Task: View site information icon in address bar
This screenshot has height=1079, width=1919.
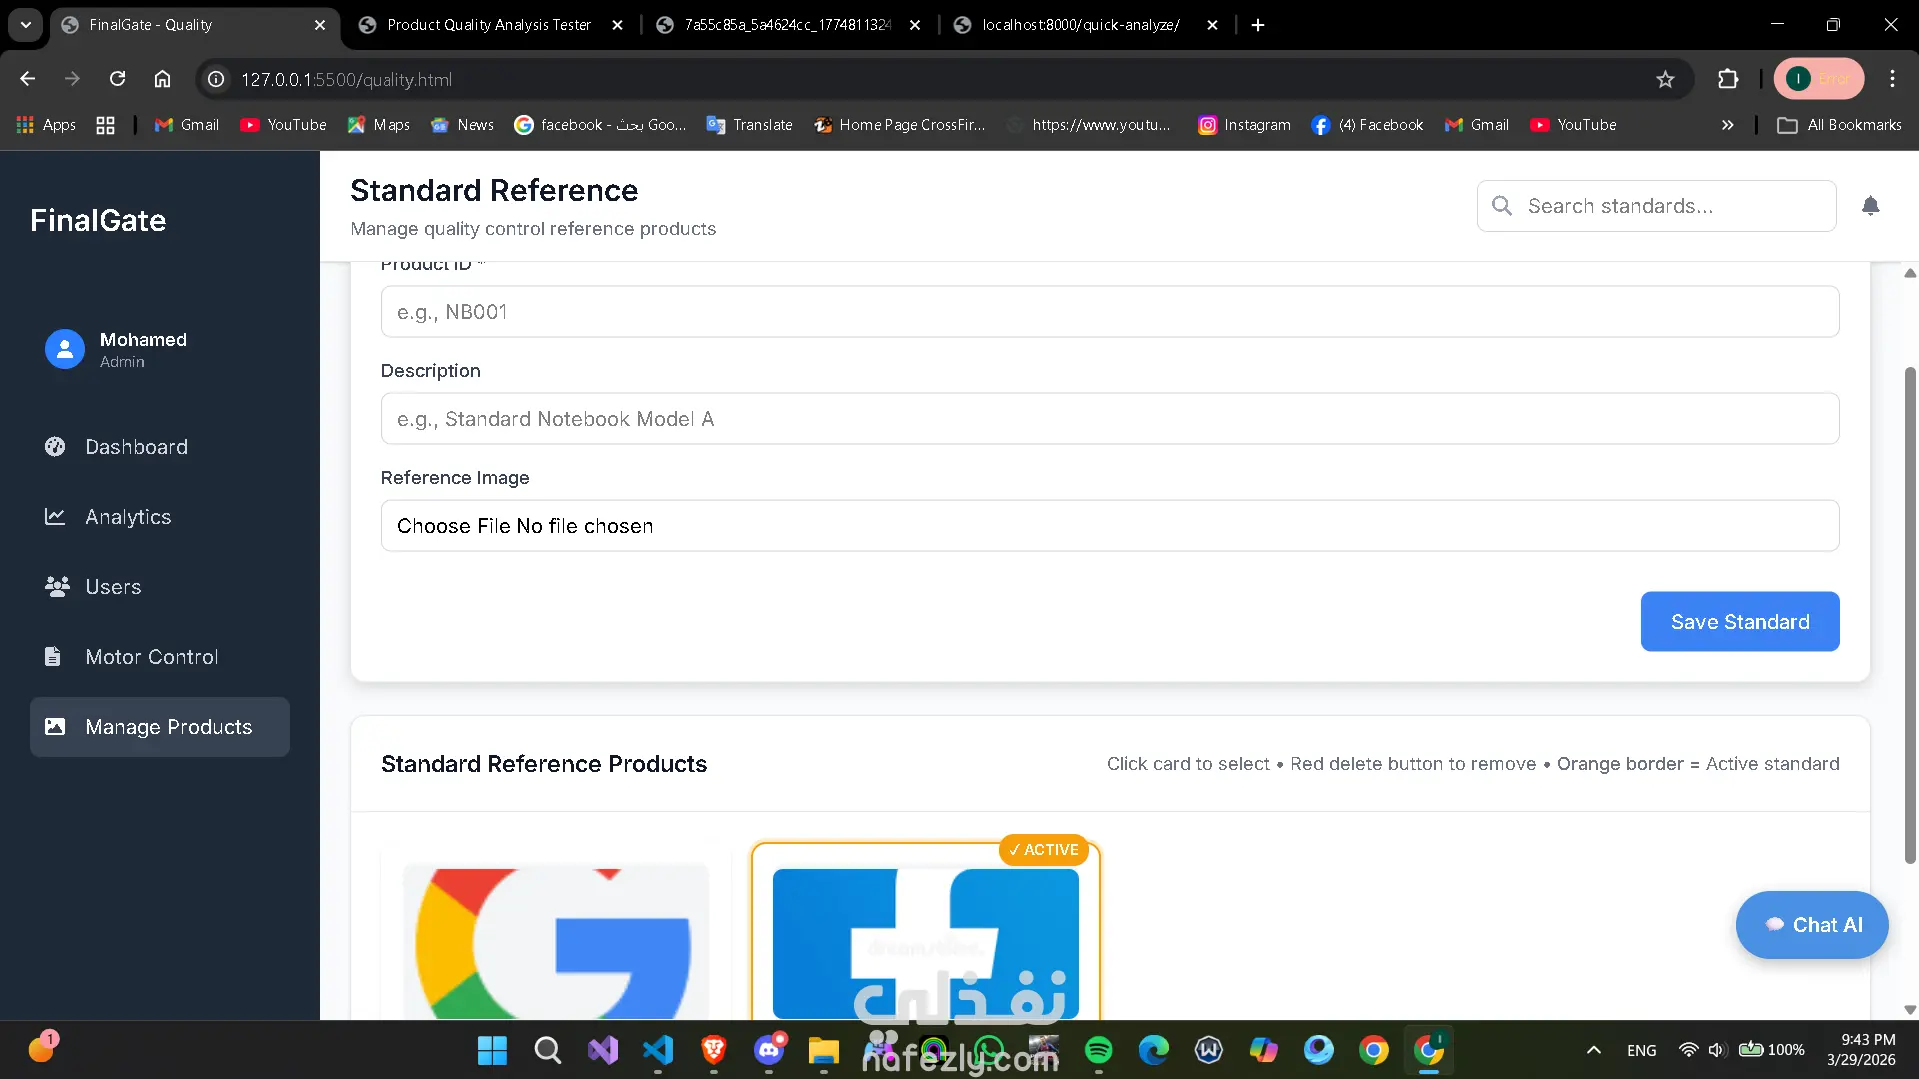Action: [216, 79]
